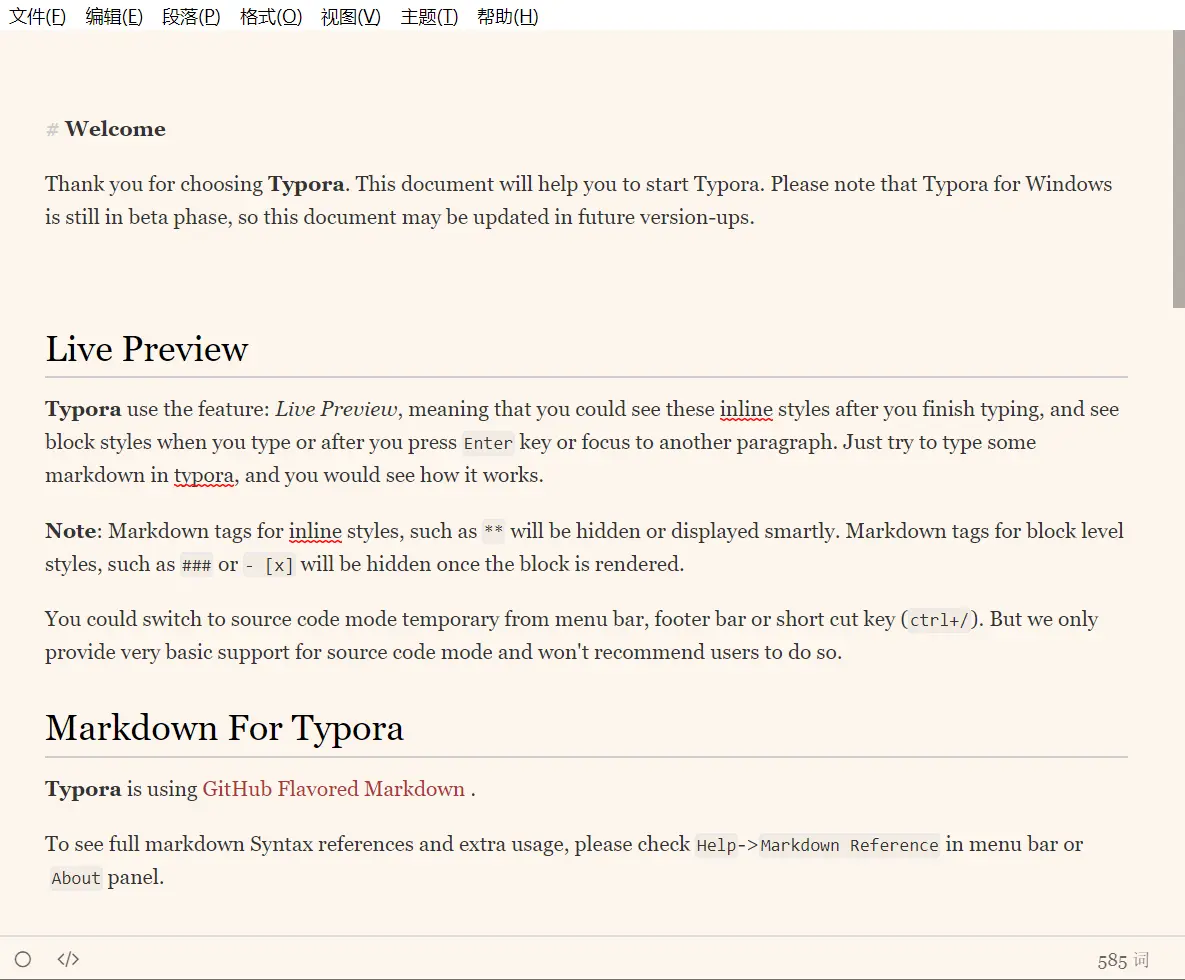
Task: Show the 585 词 word count details
Action: (x=1123, y=960)
